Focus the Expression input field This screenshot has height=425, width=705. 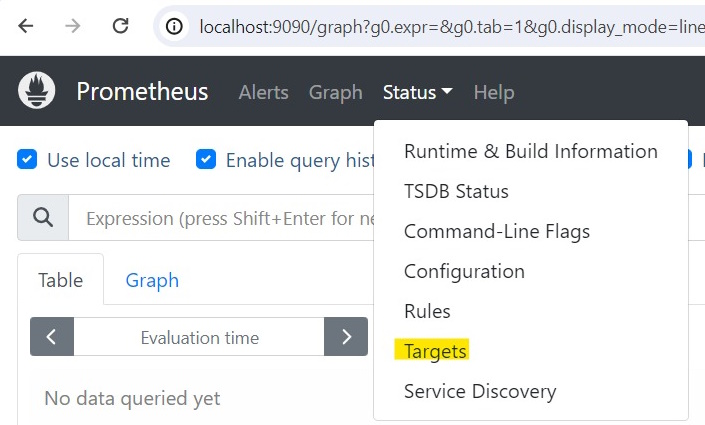coord(221,218)
